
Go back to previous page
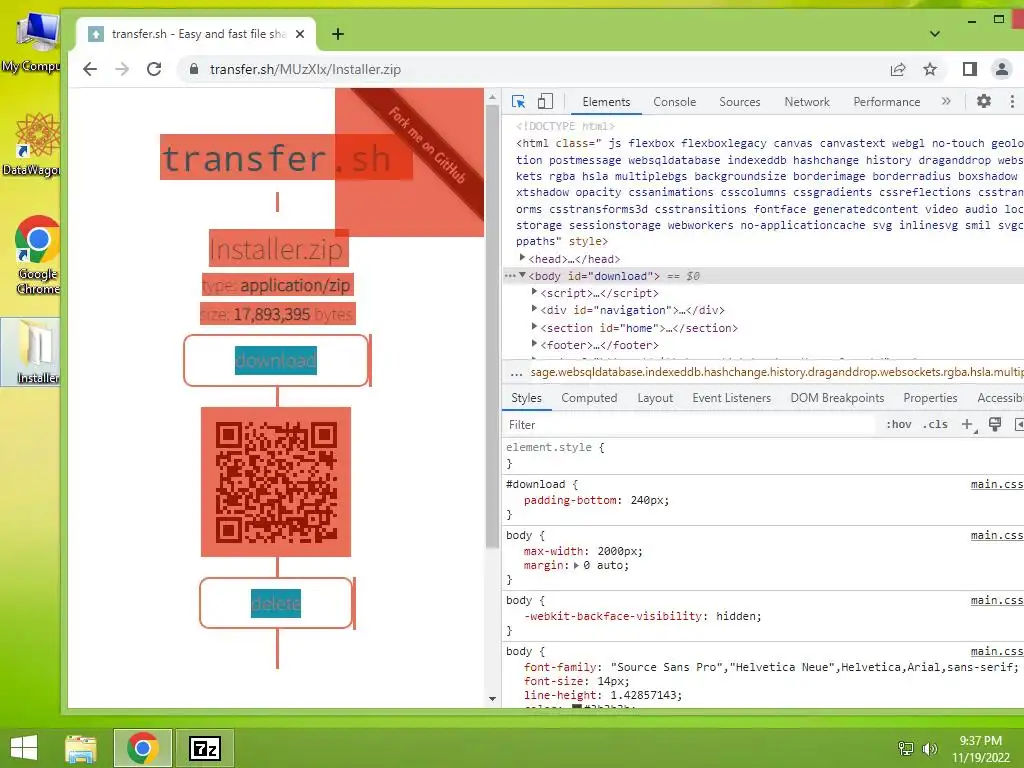90,69
